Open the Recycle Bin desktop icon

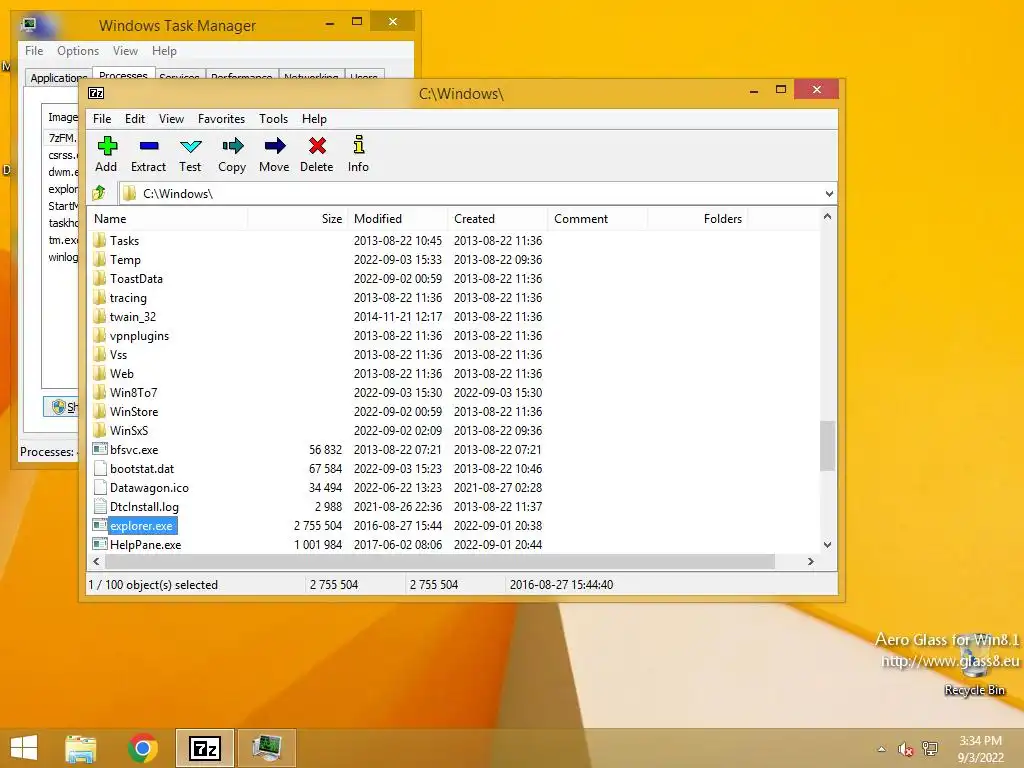pyautogui.click(x=974, y=666)
